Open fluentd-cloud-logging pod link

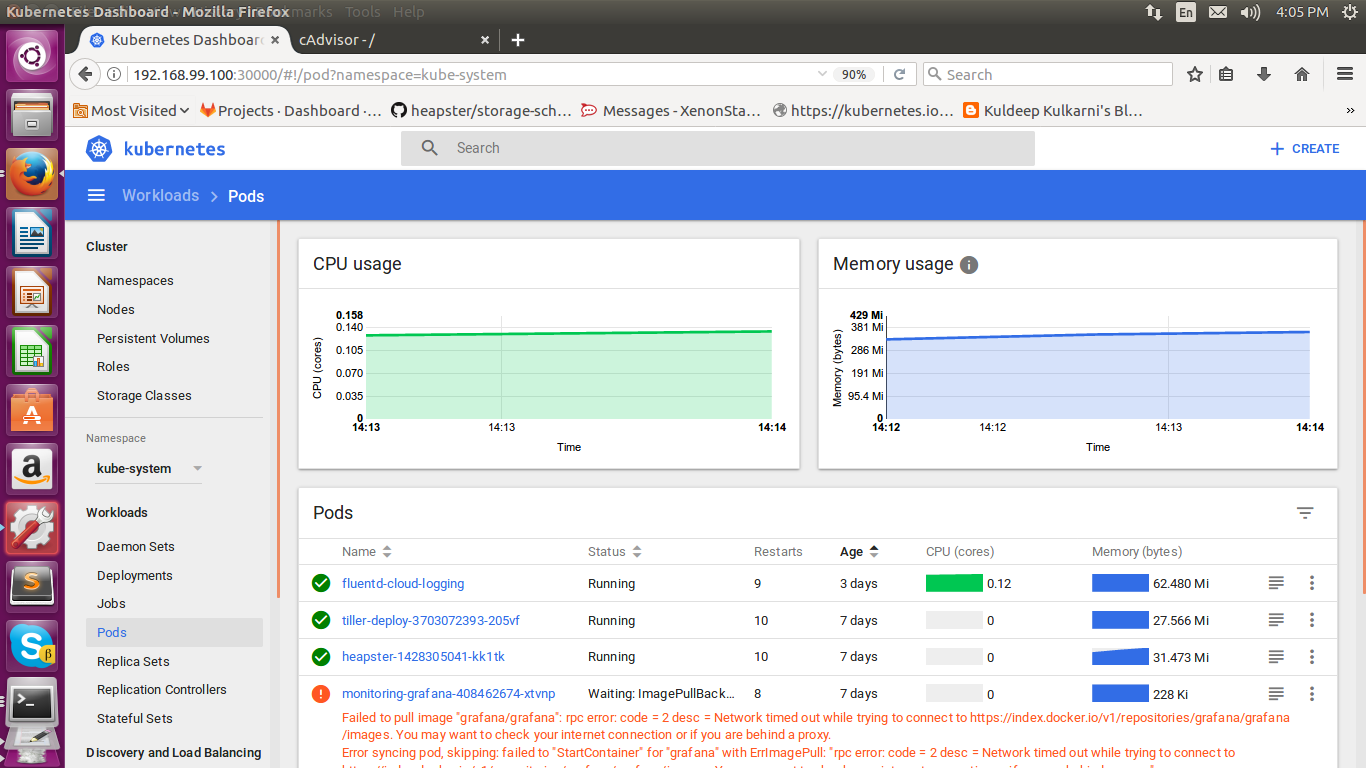click(403, 583)
